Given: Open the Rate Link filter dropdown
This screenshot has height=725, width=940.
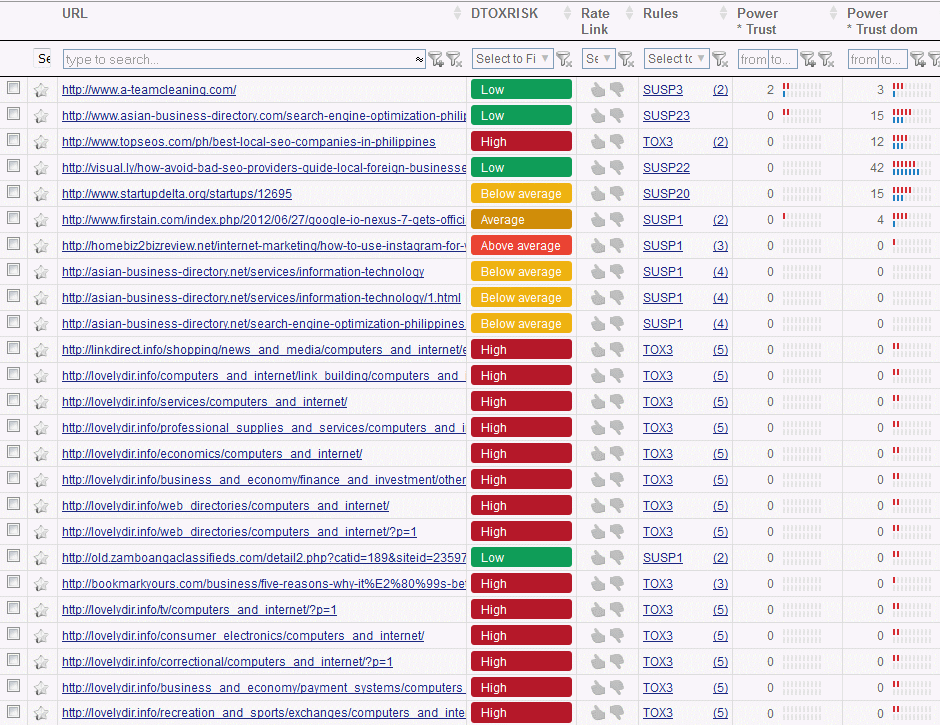Looking at the screenshot, I should point(598,59).
